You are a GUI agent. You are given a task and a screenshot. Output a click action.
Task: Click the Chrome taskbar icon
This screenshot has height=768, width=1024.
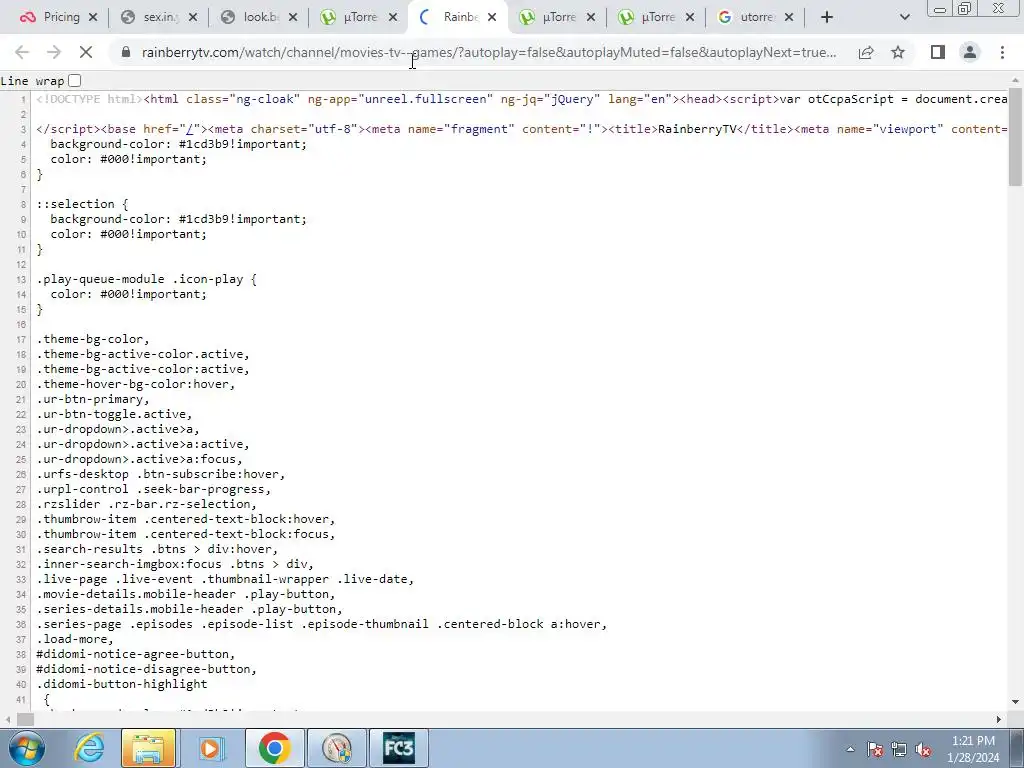pyautogui.click(x=274, y=748)
